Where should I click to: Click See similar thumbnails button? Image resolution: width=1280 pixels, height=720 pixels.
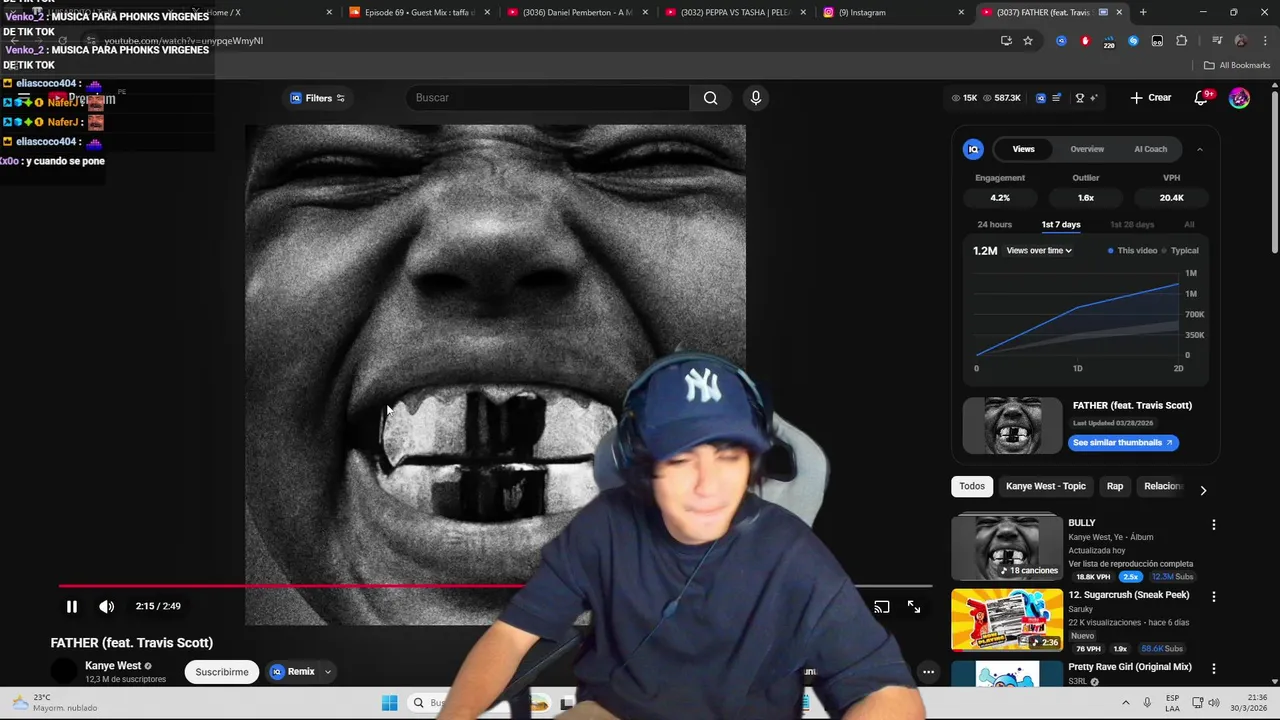[x=1123, y=442]
